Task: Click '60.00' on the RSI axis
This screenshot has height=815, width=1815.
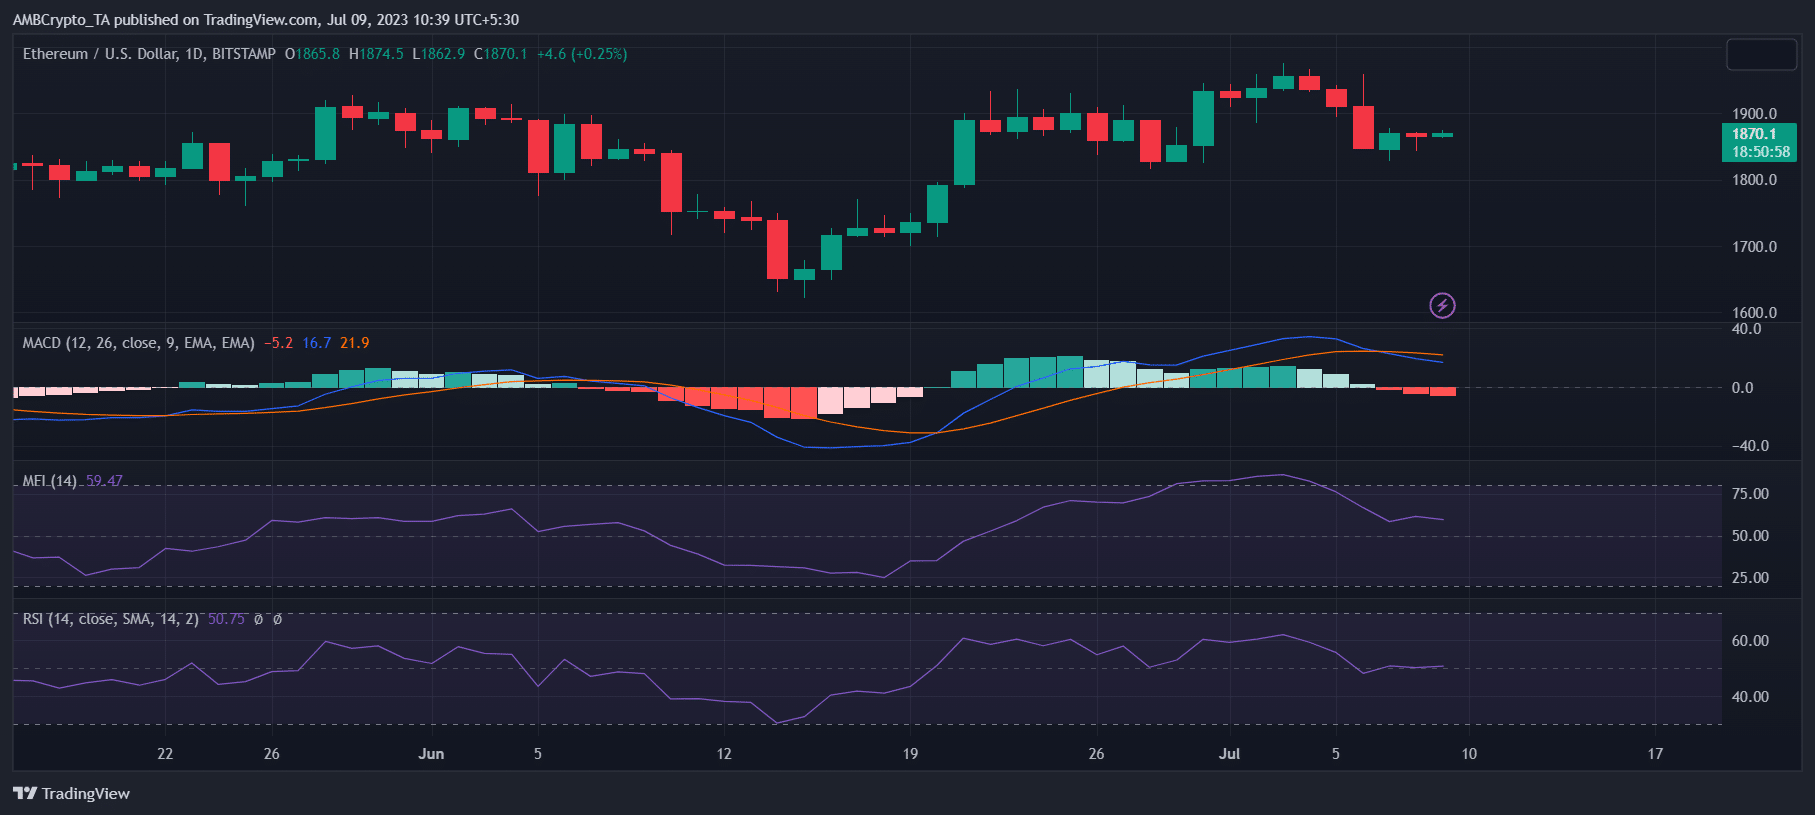Action: (x=1751, y=641)
